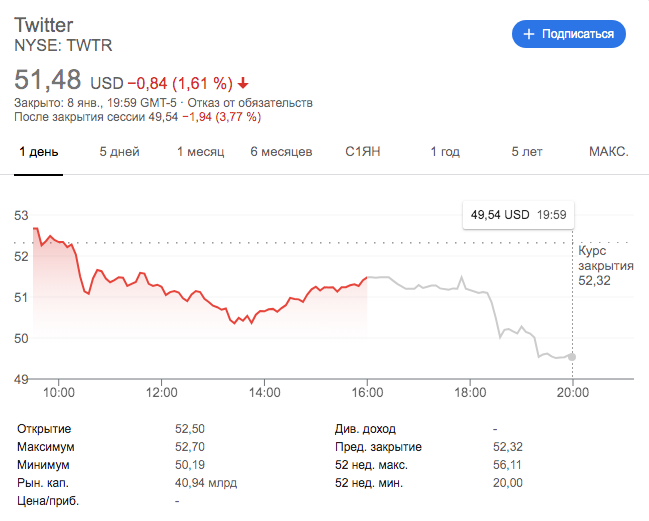The width and height of the screenshot is (649, 521).
Task: Click the Курс закрытия 52,32 label
Action: pos(606,266)
